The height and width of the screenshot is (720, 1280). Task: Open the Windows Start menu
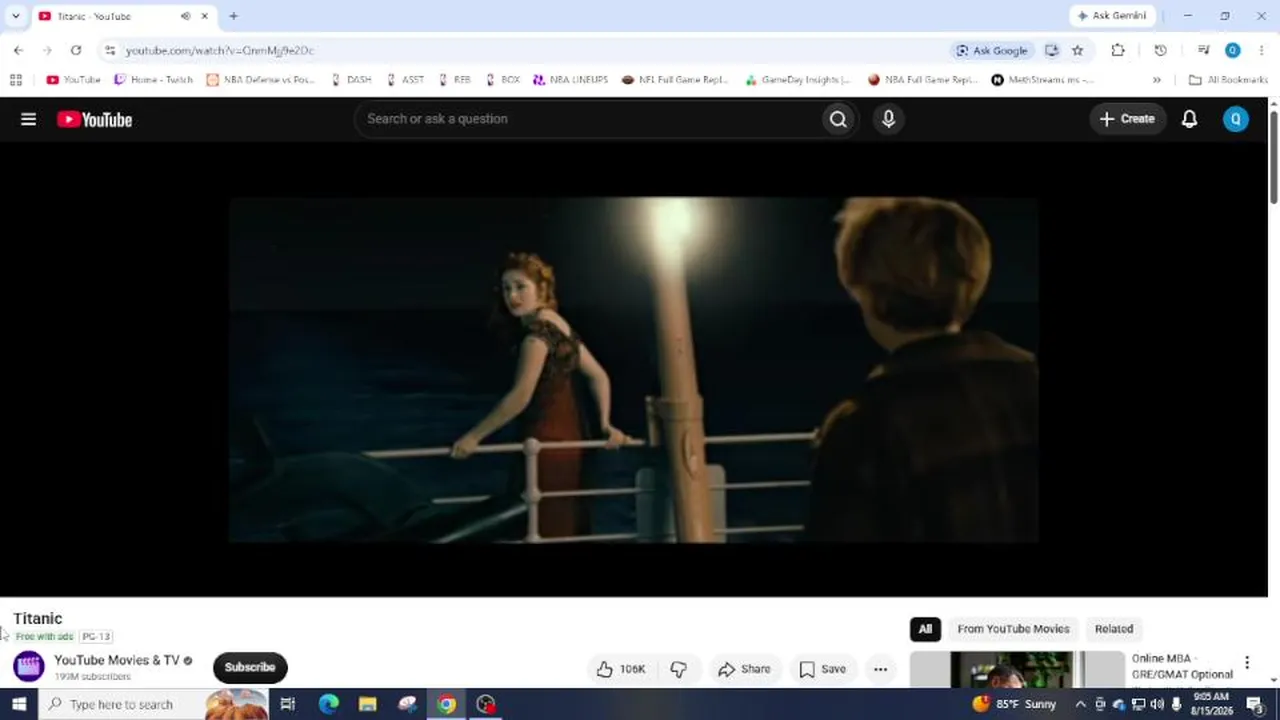coord(19,704)
